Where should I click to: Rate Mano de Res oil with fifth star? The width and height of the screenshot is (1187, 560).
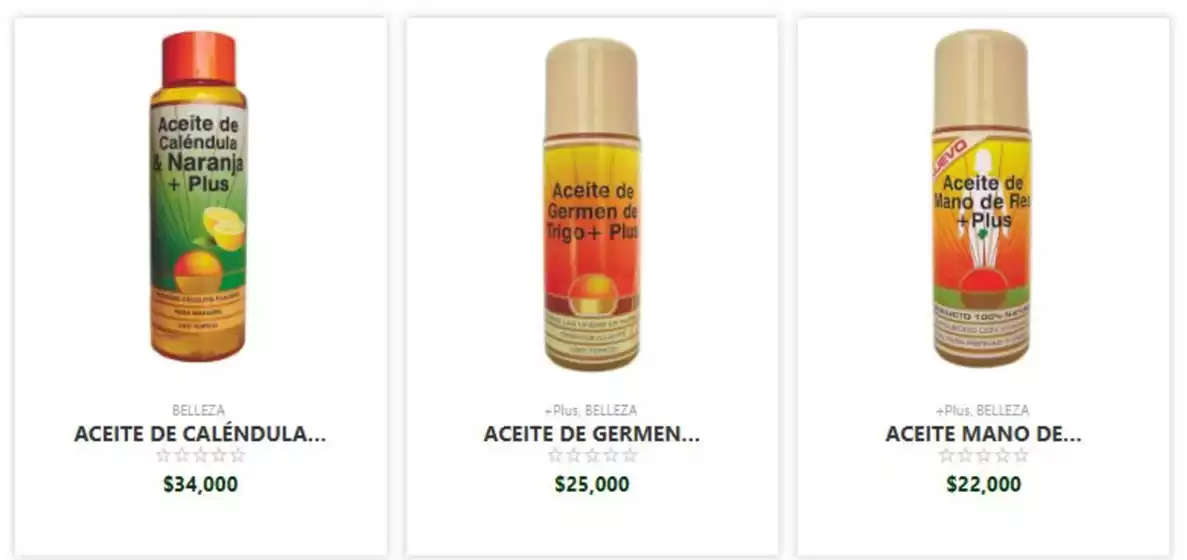[1021, 456]
